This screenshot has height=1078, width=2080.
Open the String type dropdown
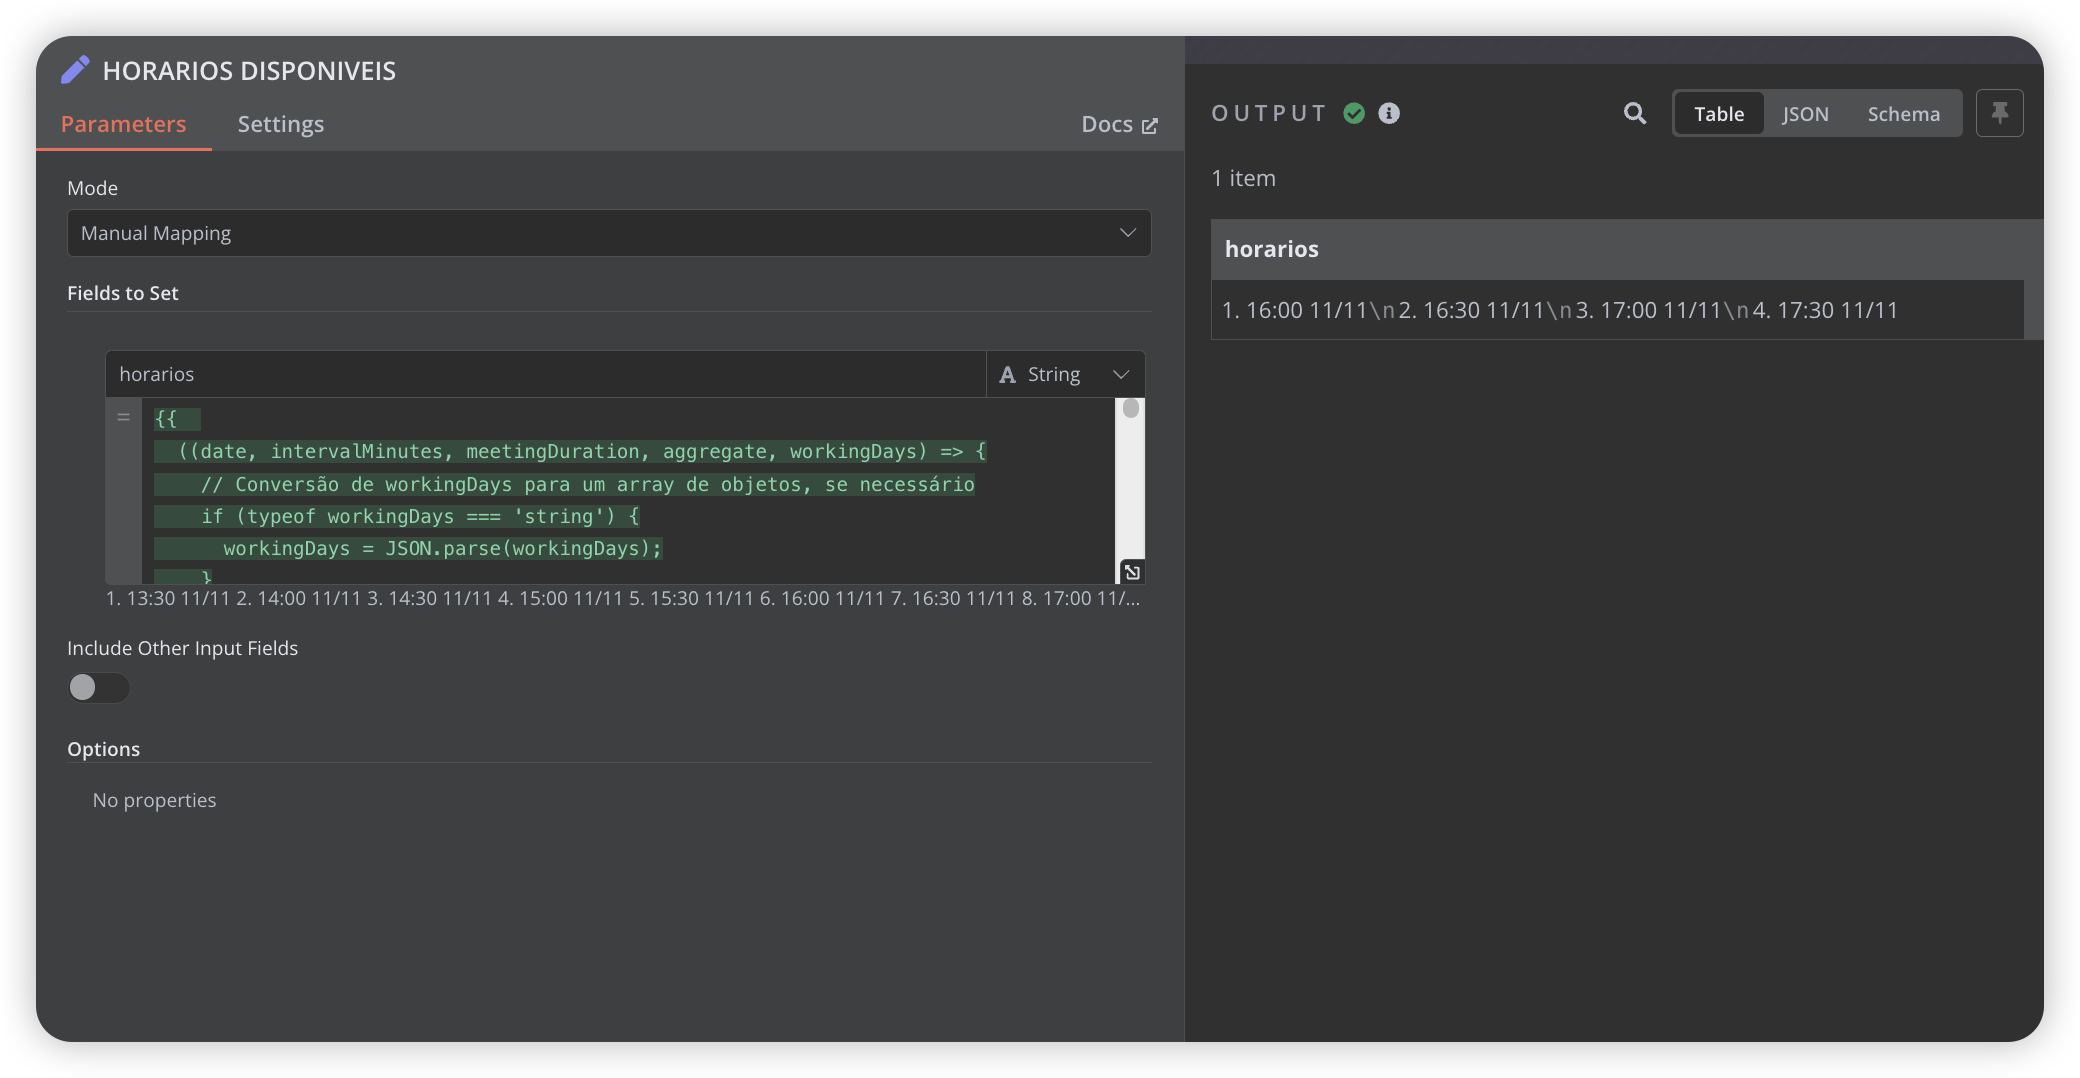1065,374
